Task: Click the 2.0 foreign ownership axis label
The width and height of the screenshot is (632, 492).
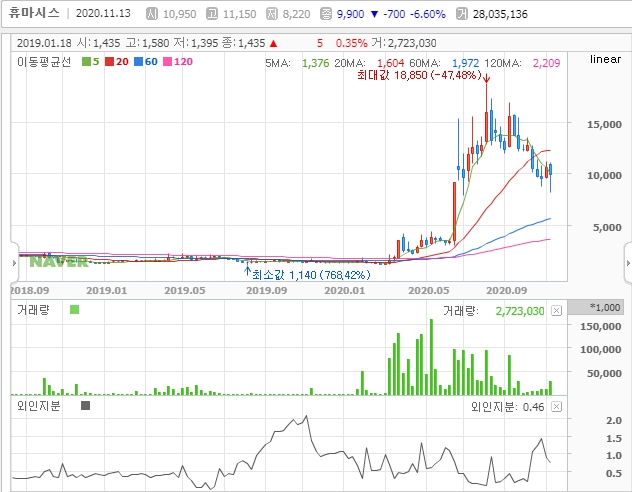Action: pyautogui.click(x=613, y=420)
